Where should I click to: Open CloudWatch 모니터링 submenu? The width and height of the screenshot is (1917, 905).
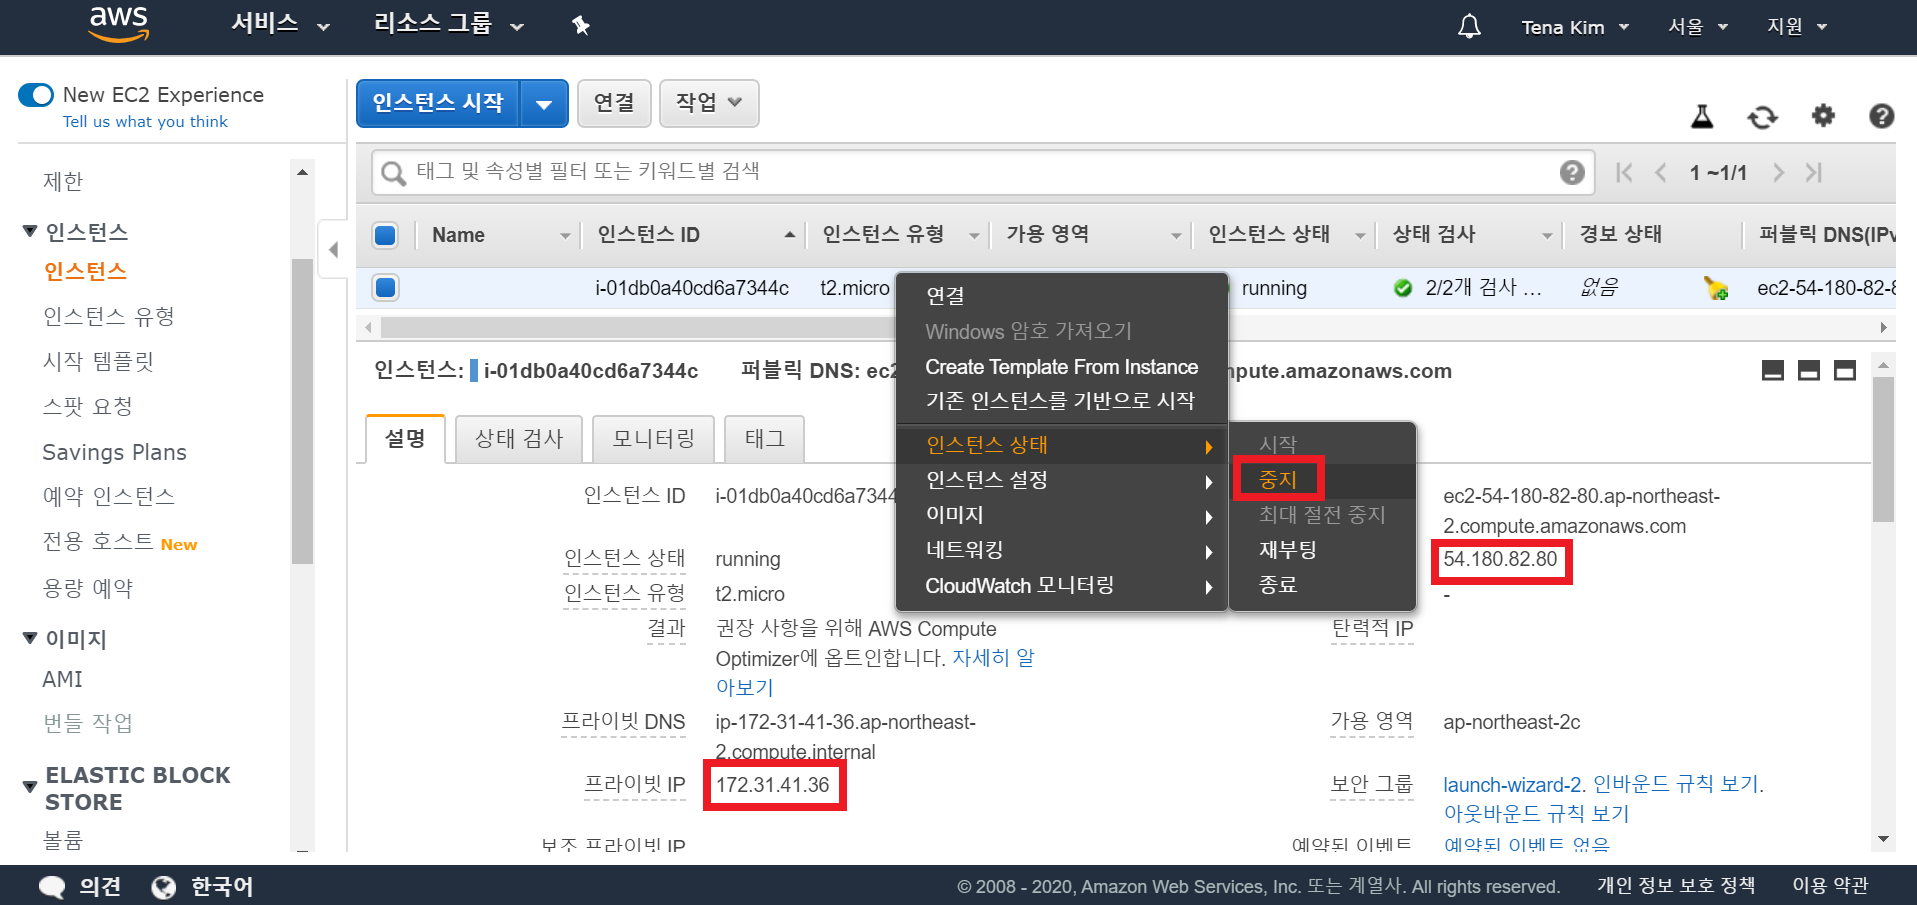tap(1061, 586)
